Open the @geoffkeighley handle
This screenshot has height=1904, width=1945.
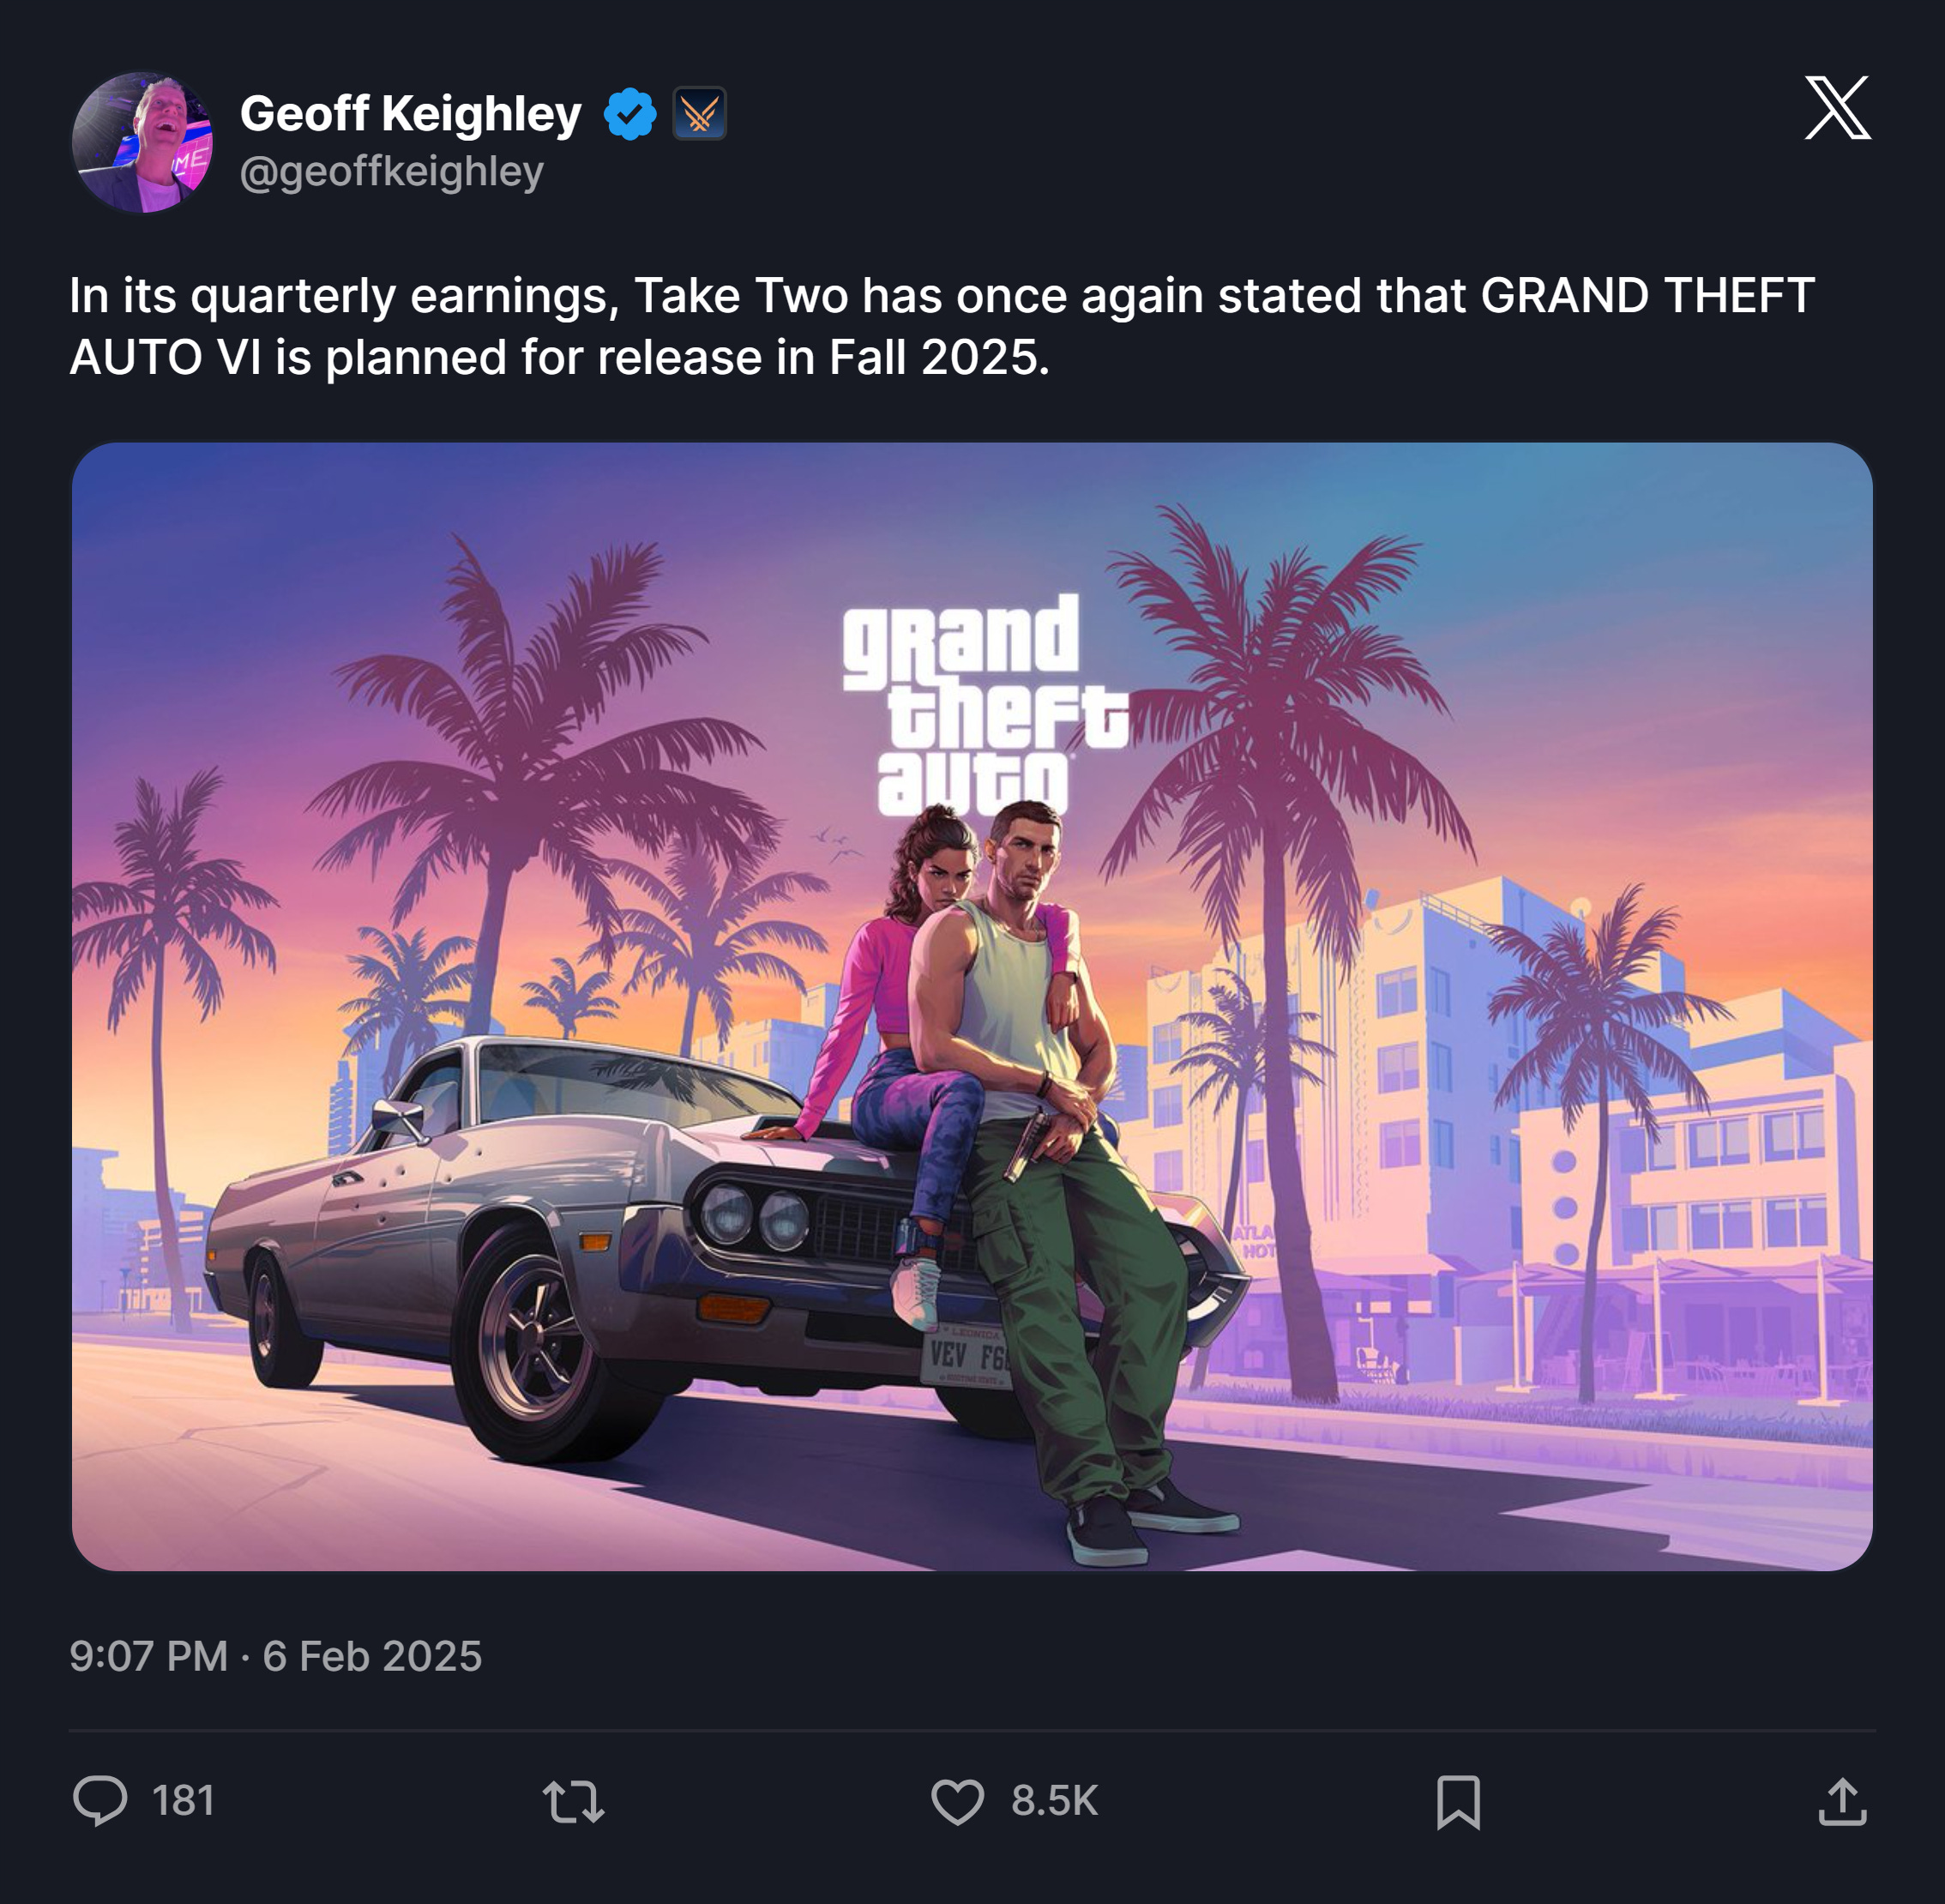point(391,172)
